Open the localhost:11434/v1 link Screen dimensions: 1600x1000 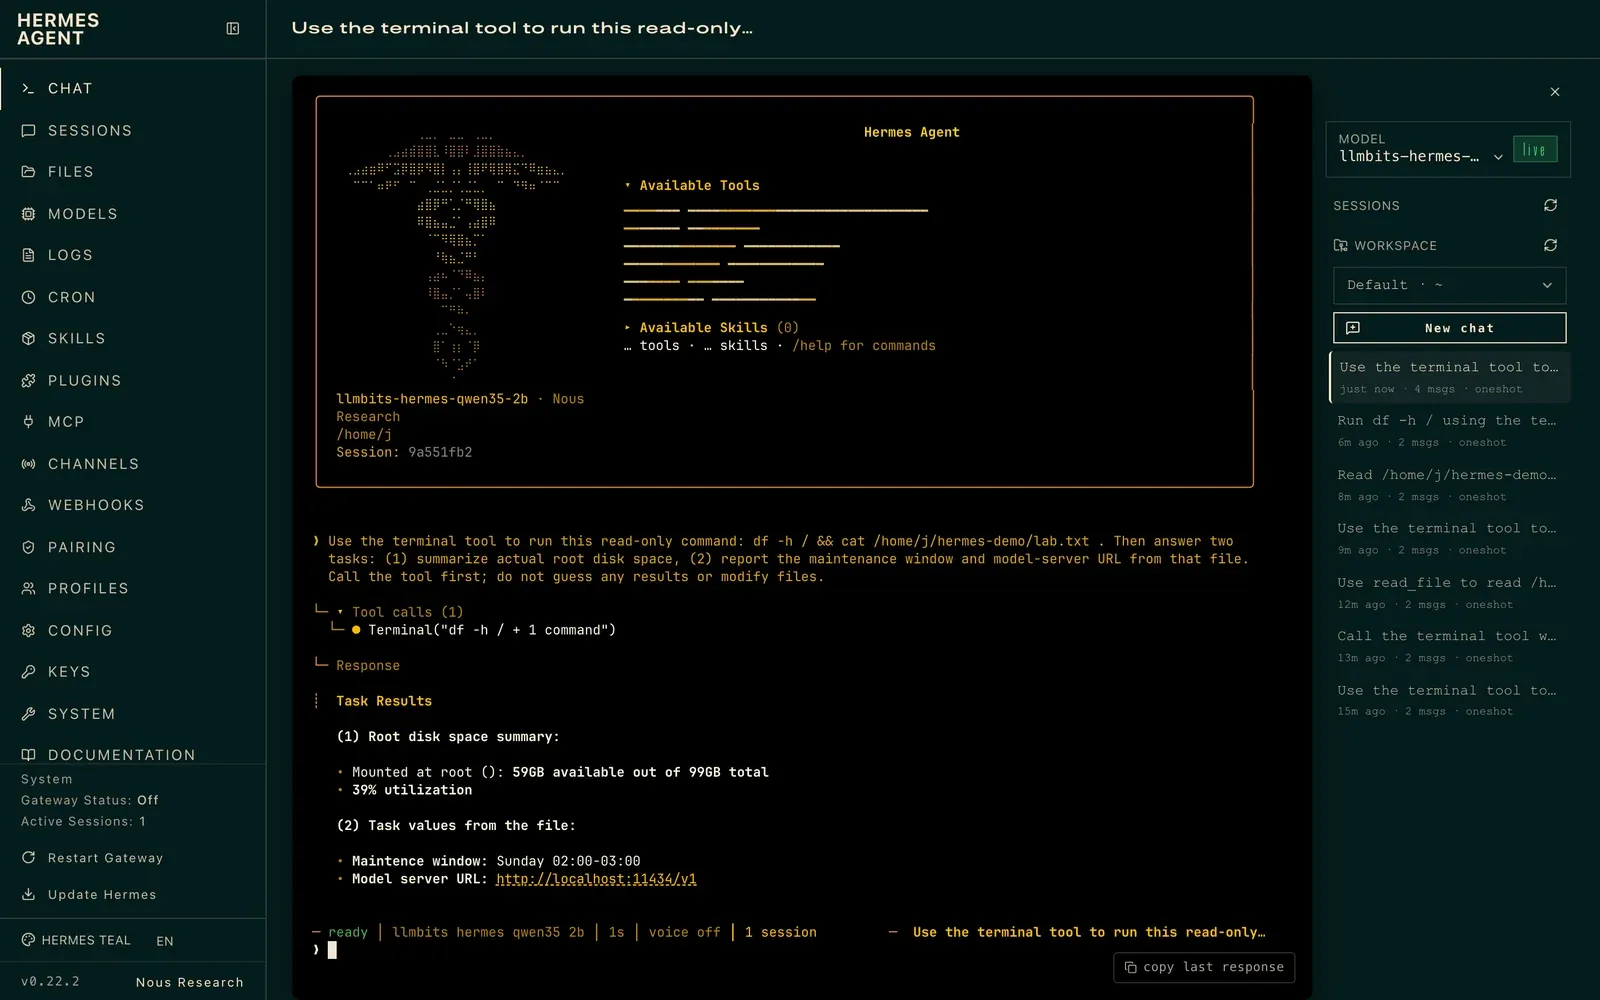pos(596,879)
